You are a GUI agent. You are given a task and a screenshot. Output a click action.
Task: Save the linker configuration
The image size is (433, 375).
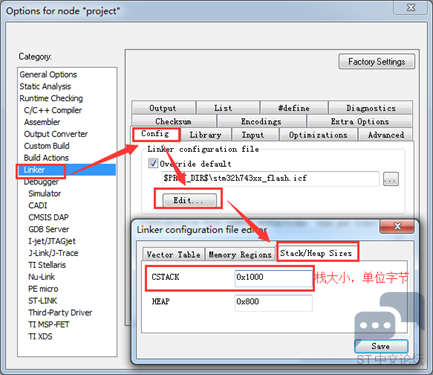coord(381,346)
